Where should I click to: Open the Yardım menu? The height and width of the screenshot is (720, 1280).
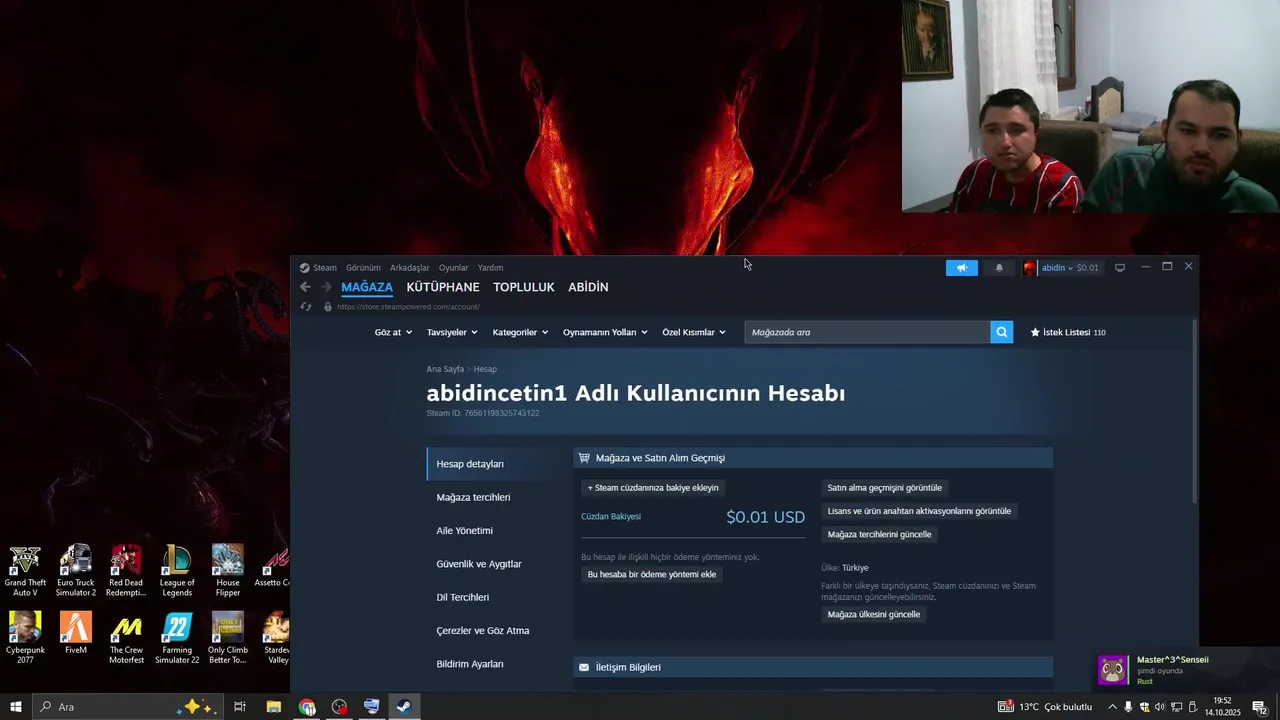[490, 268]
